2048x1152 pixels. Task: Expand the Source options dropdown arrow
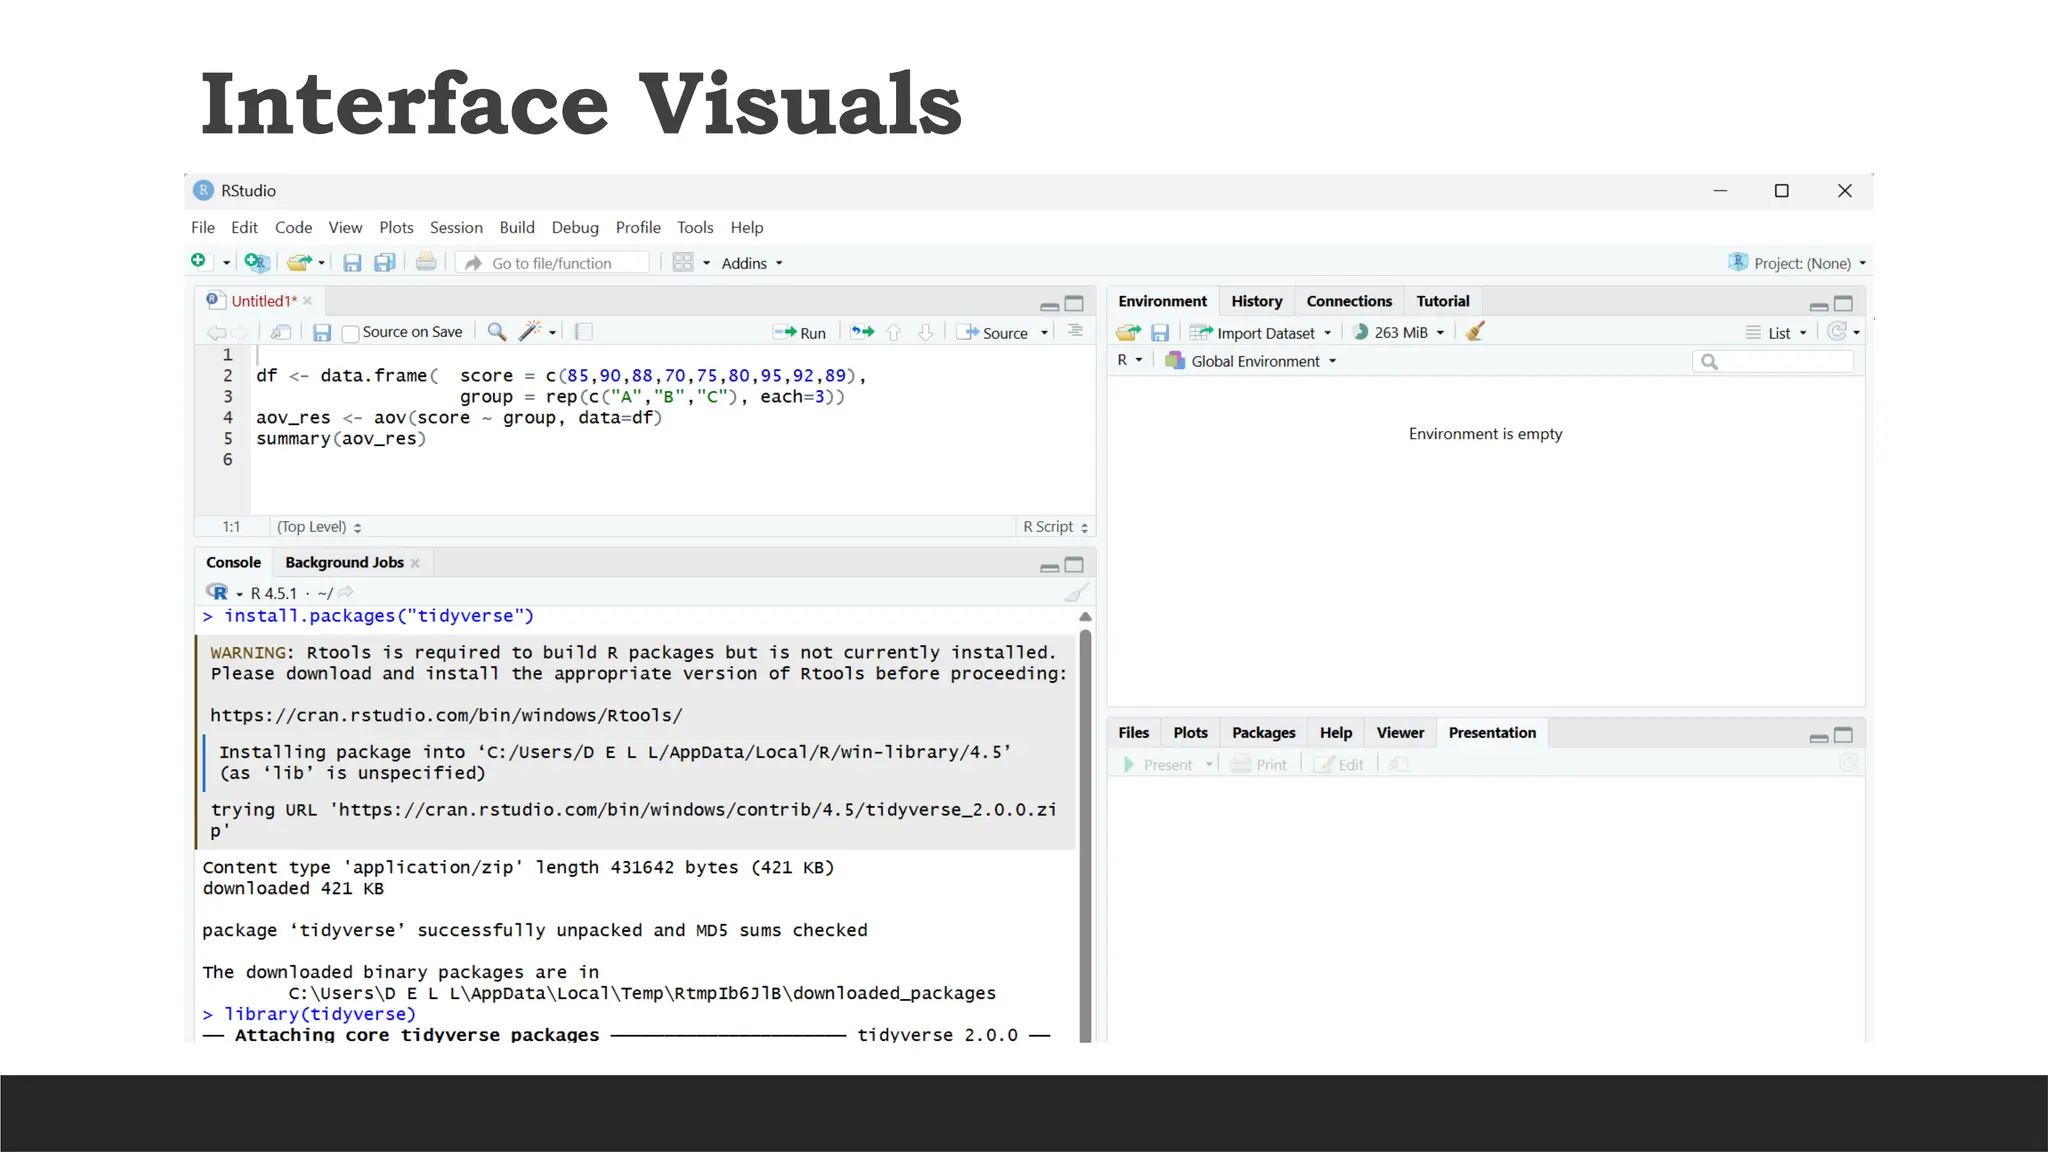[x=1044, y=333]
